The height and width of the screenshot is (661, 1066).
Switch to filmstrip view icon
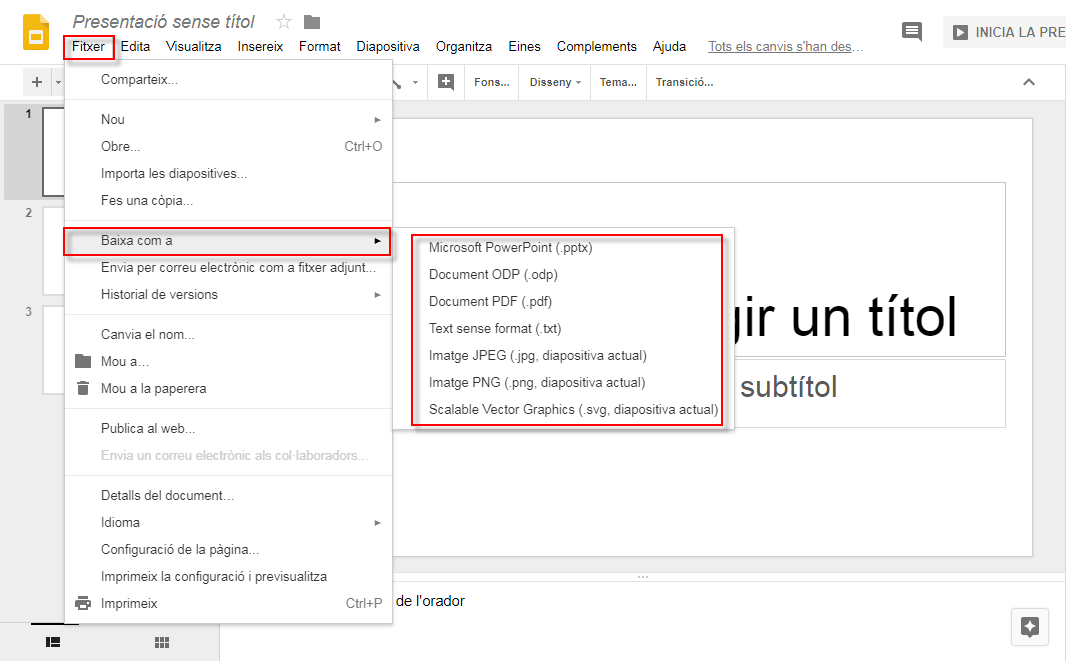[x=53, y=642]
